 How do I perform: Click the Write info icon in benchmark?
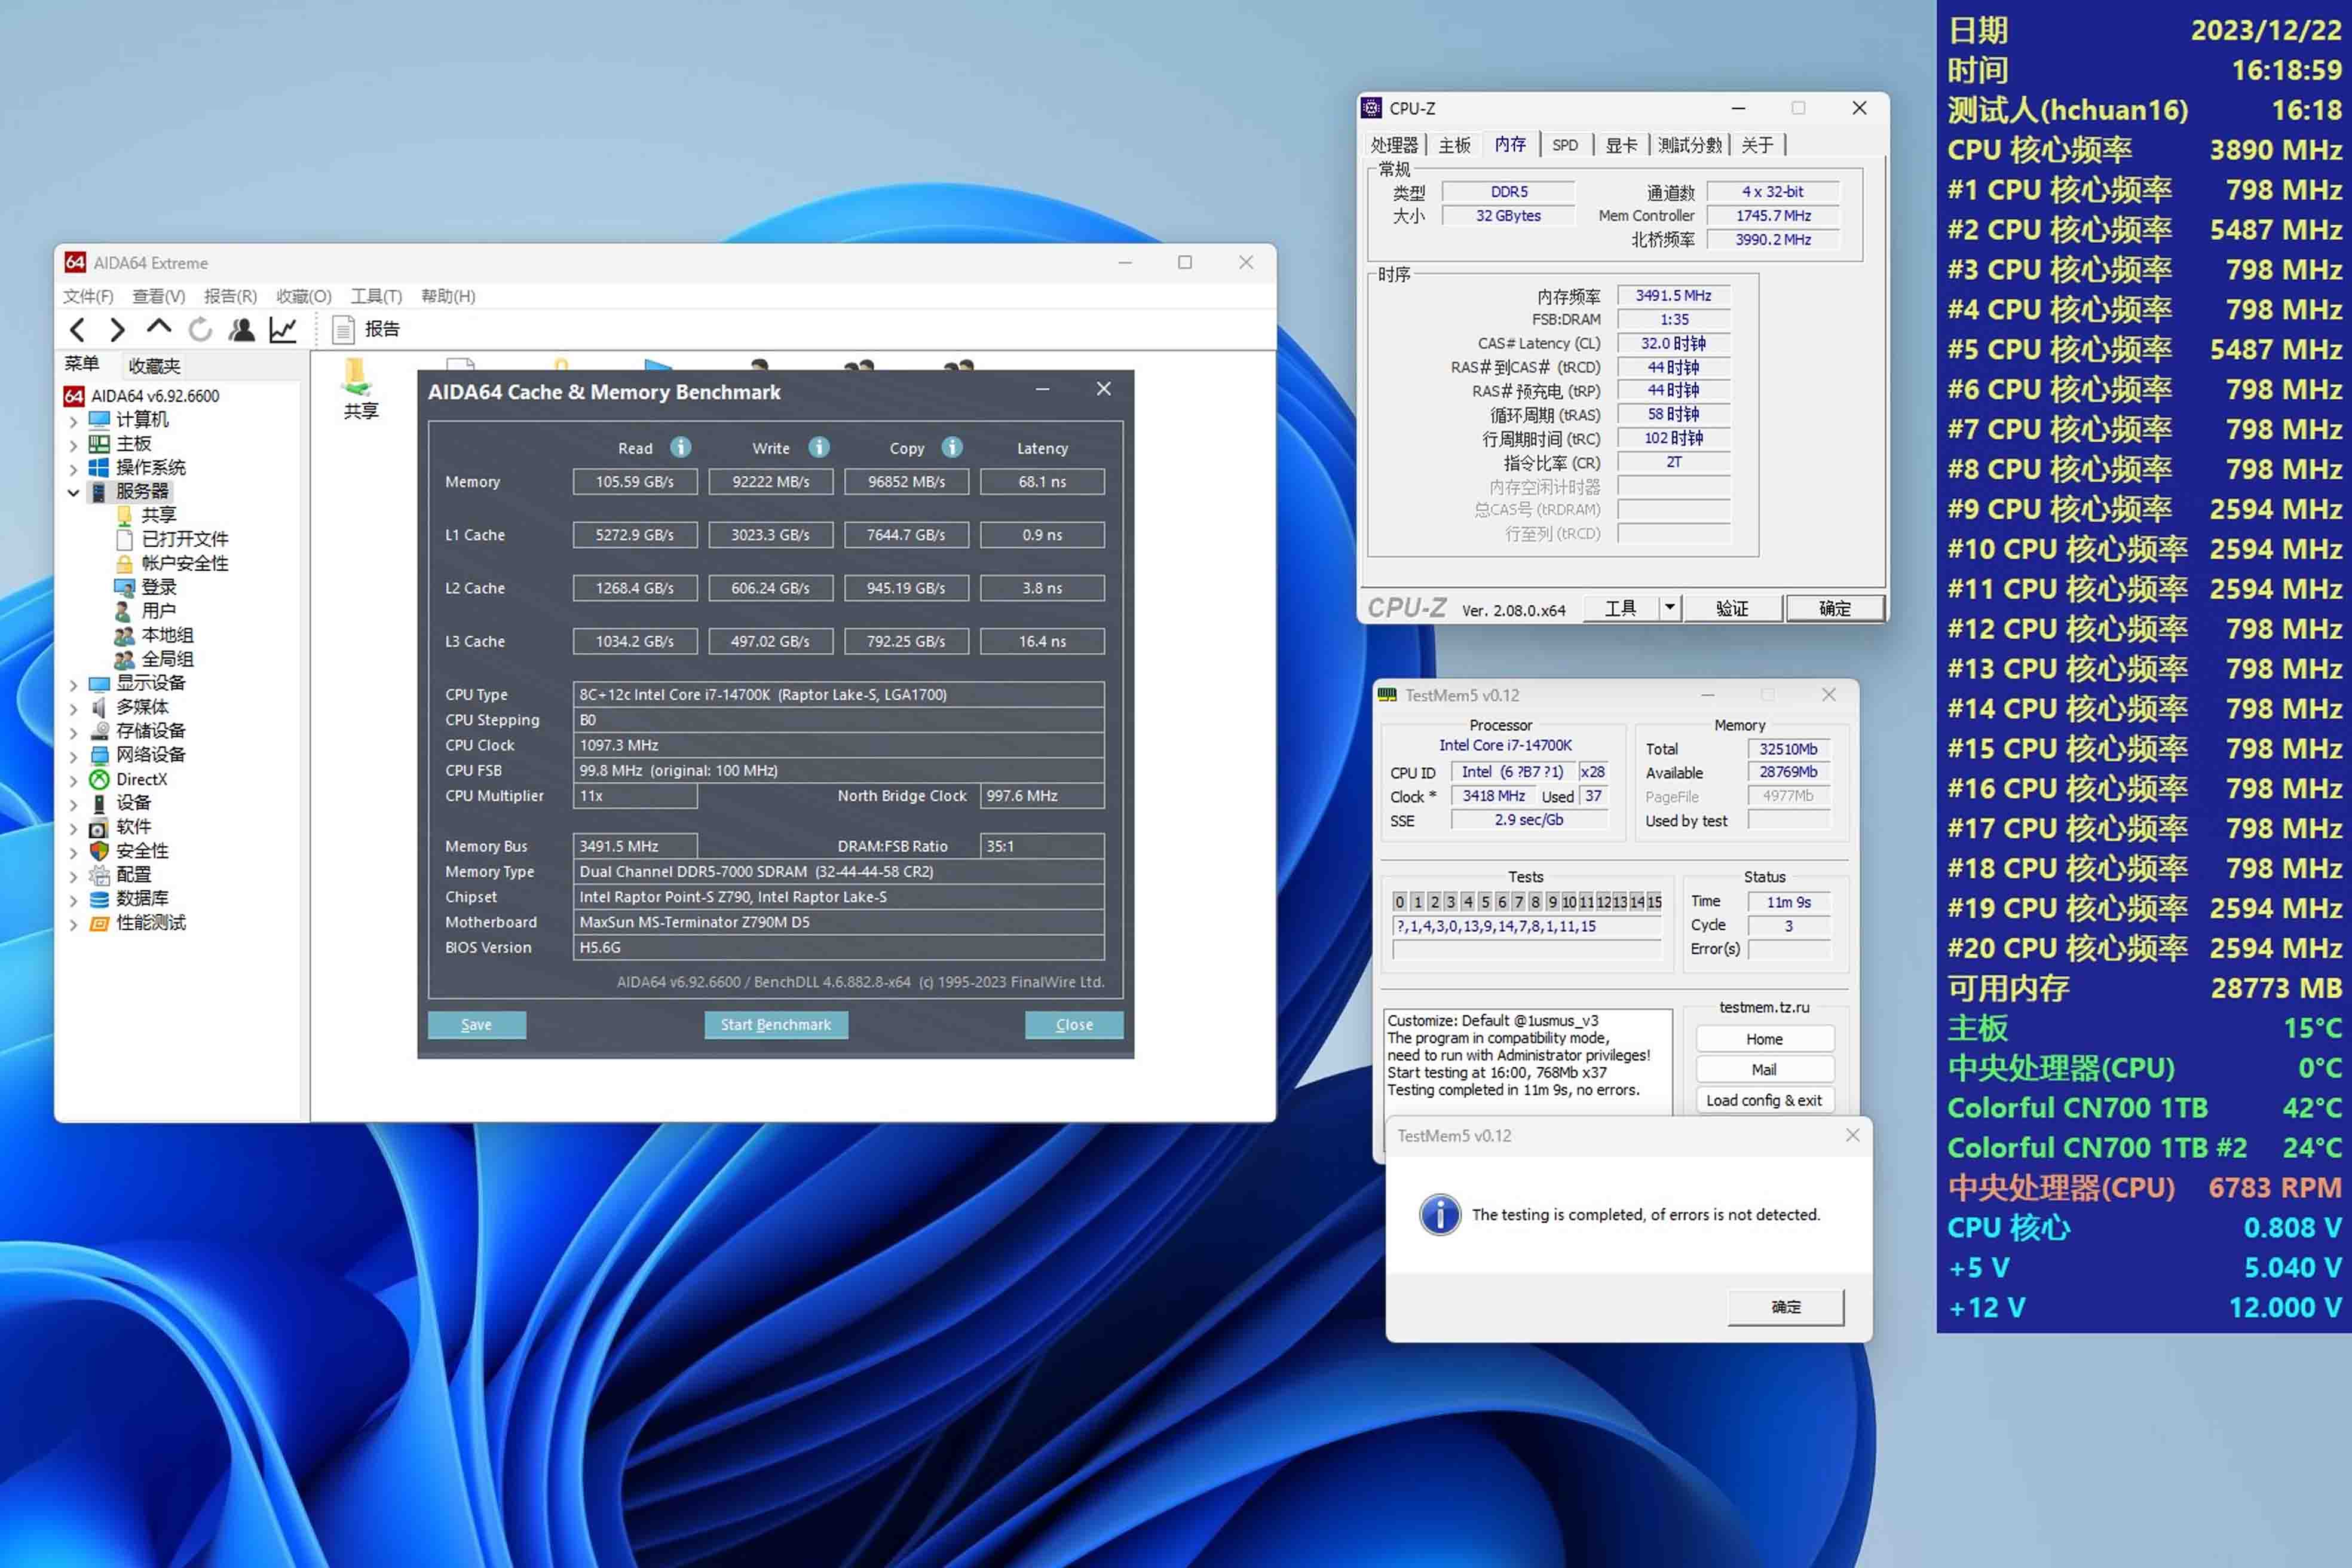[x=819, y=447]
